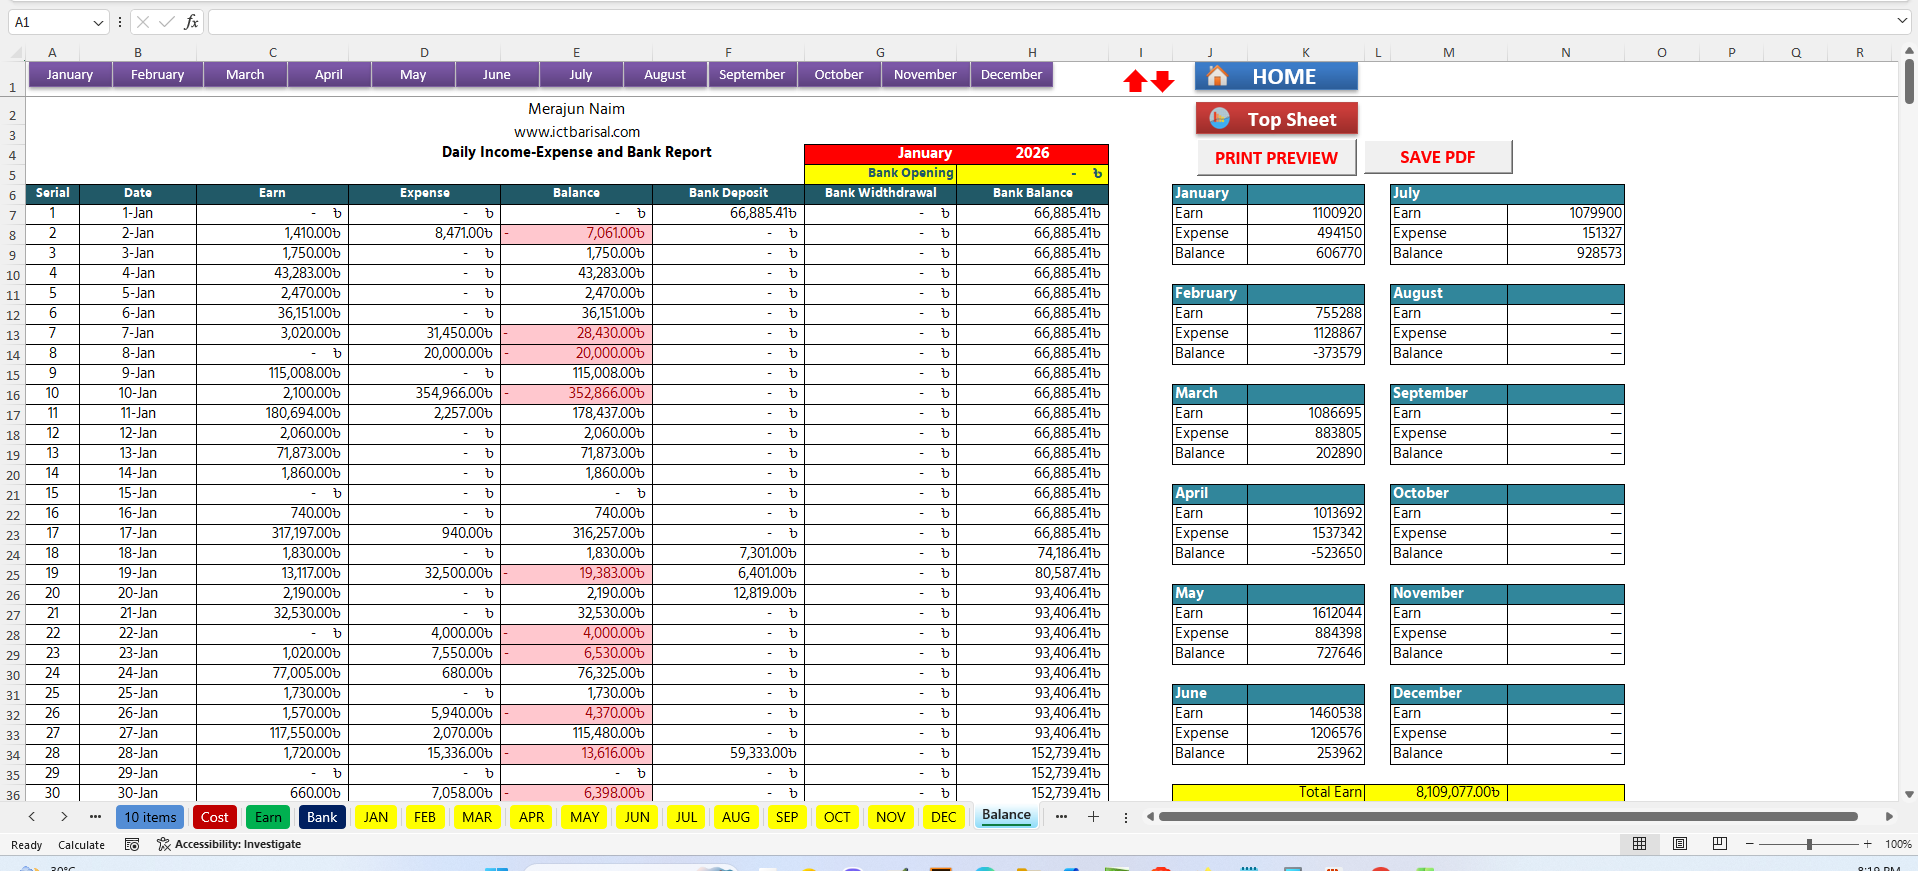1918x871 pixels.
Task: Switch to the Earn sheet tab
Action: (x=268, y=817)
